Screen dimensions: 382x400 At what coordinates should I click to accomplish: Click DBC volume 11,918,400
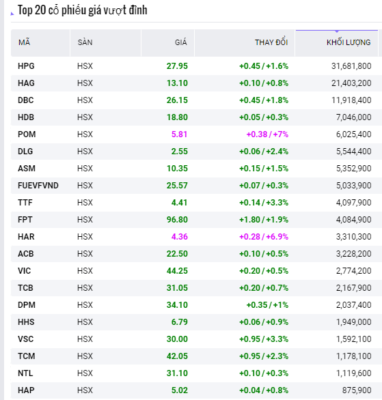pyautogui.click(x=351, y=100)
